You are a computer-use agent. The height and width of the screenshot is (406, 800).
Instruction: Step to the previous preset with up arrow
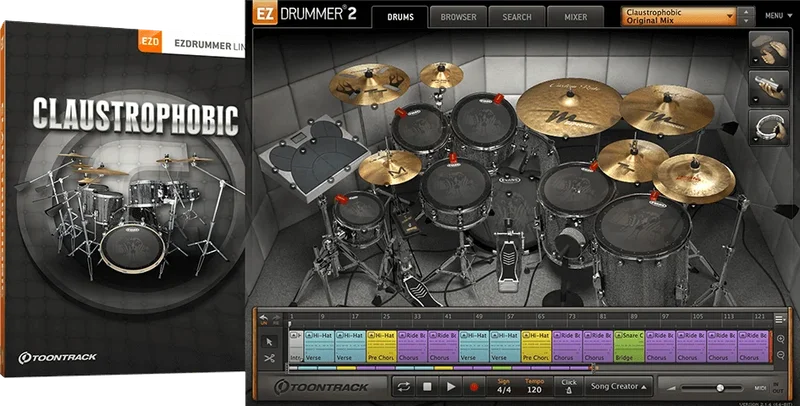click(x=746, y=12)
